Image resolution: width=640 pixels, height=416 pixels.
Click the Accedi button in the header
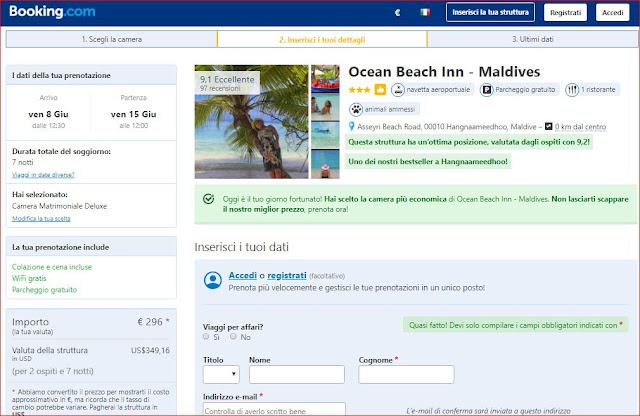coord(613,13)
